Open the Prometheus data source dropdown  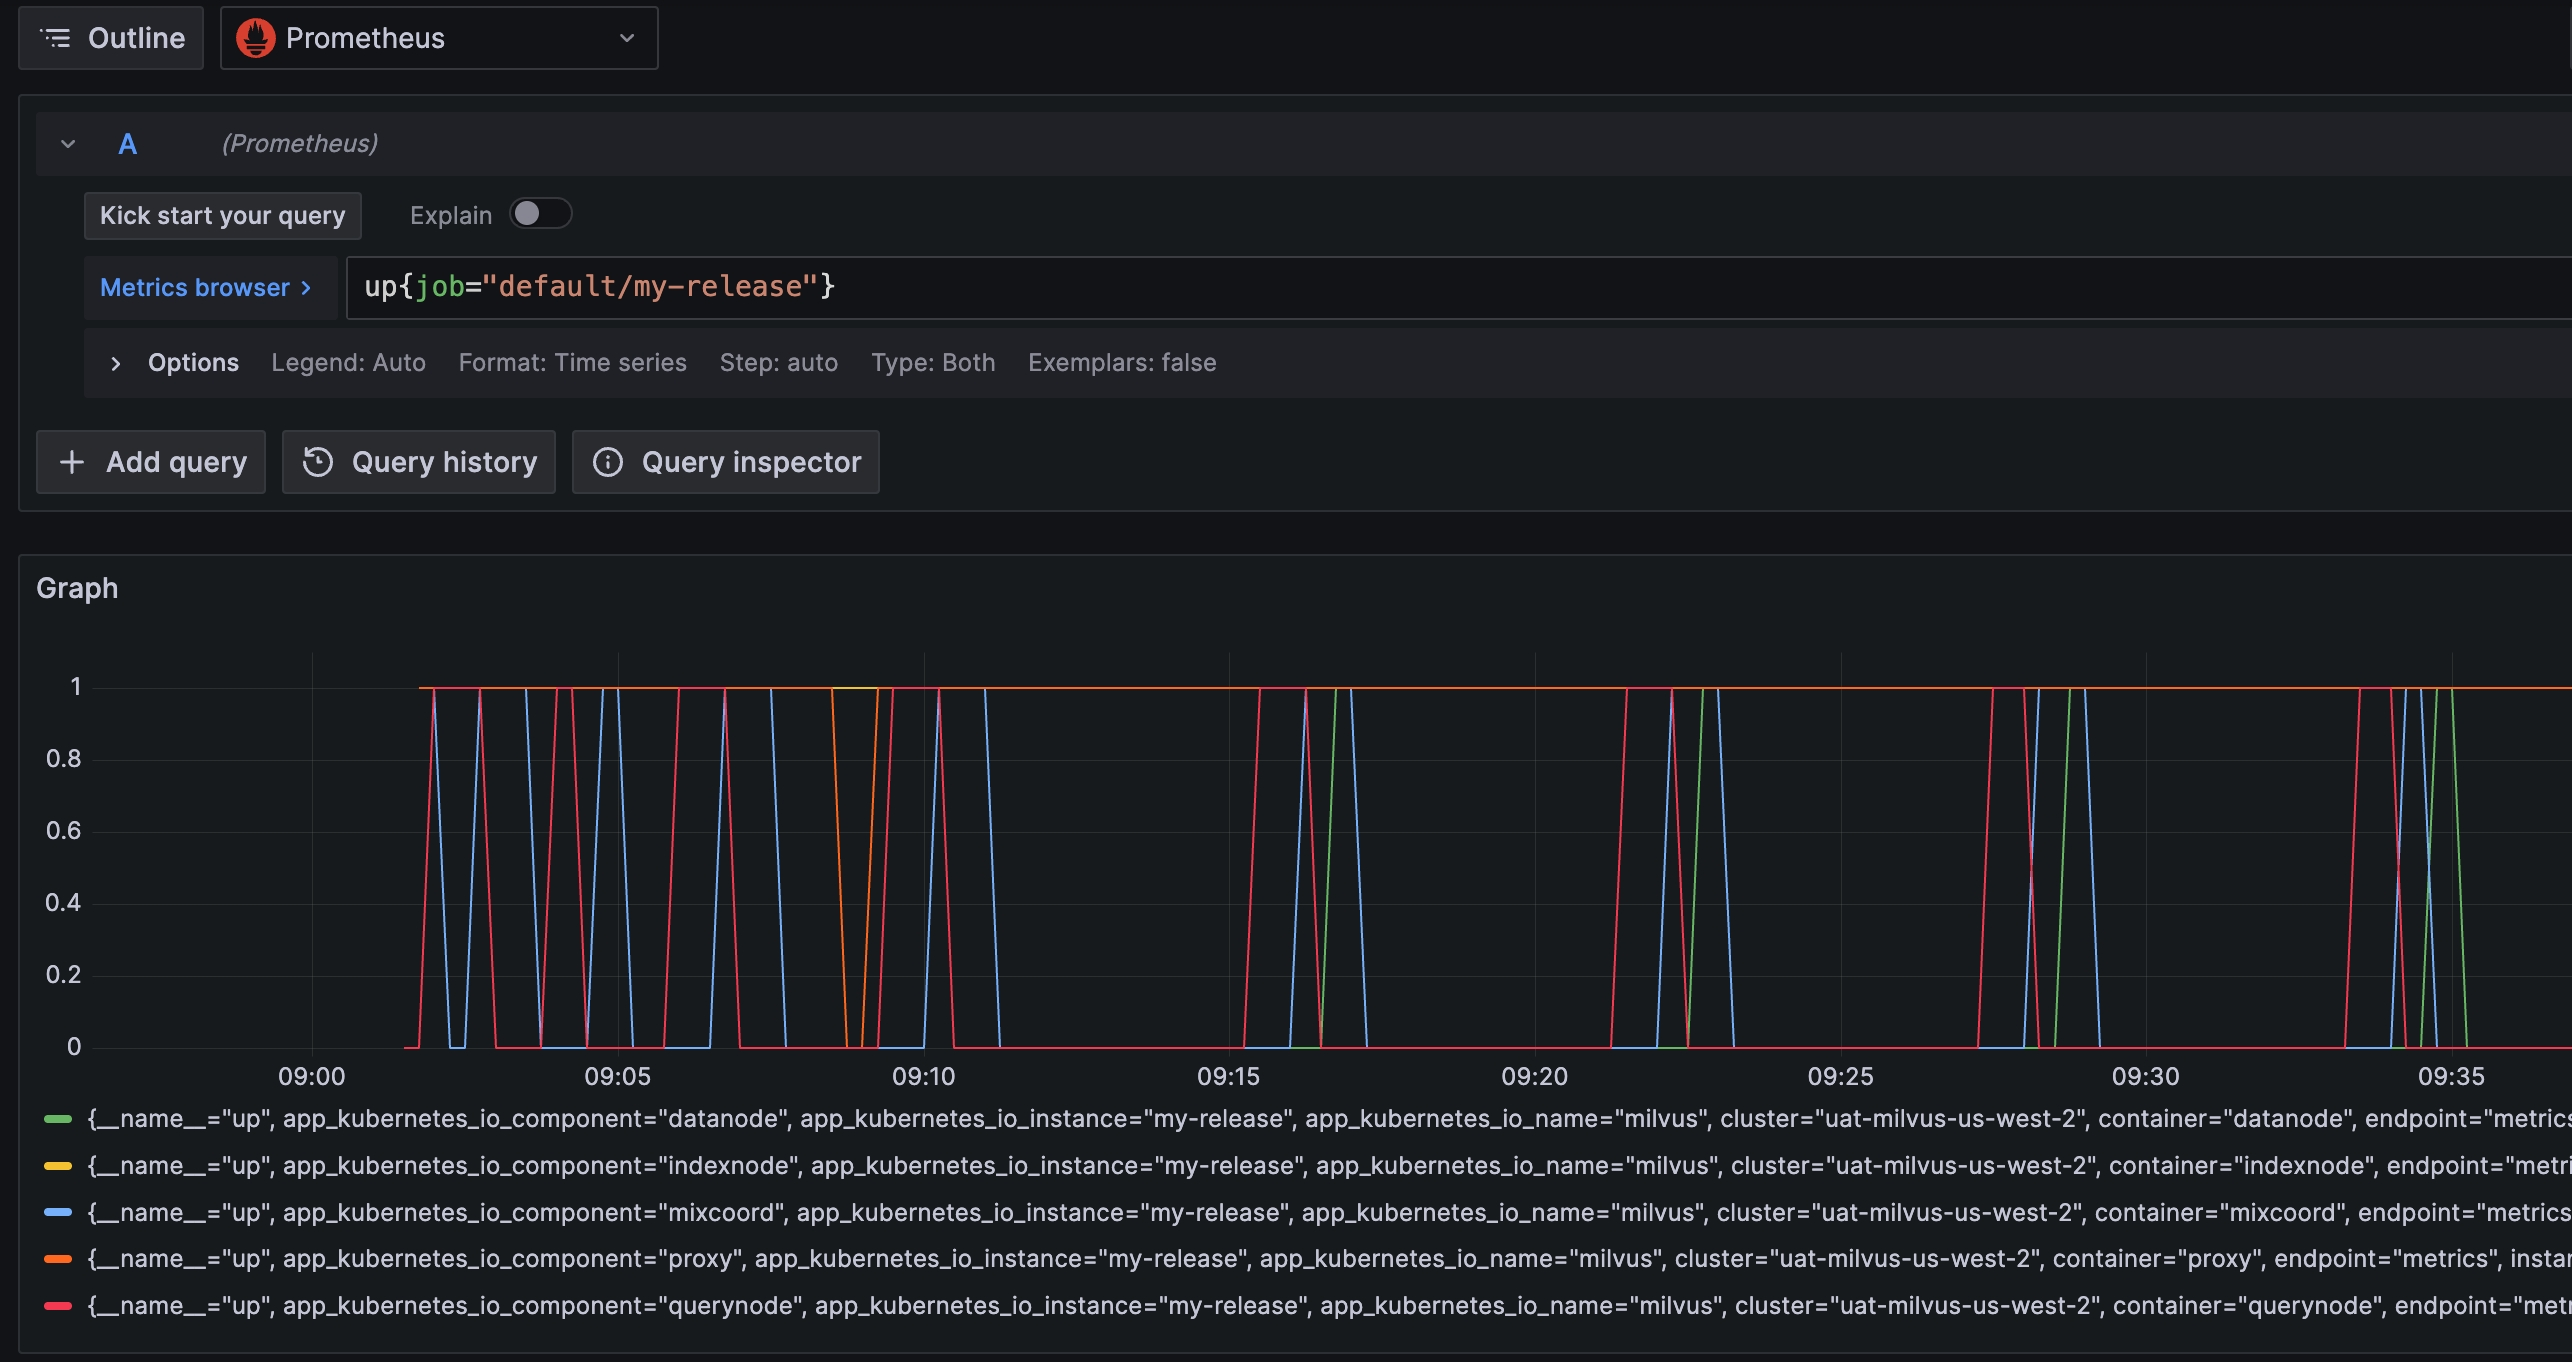pos(438,38)
